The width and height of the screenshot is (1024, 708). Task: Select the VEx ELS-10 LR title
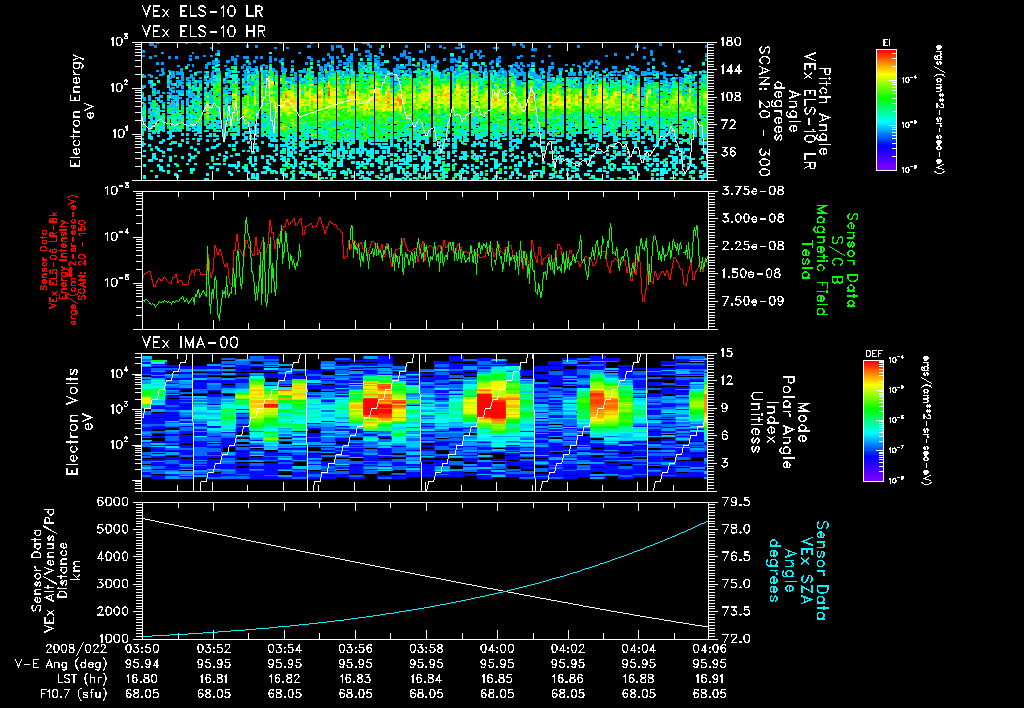click(x=203, y=12)
